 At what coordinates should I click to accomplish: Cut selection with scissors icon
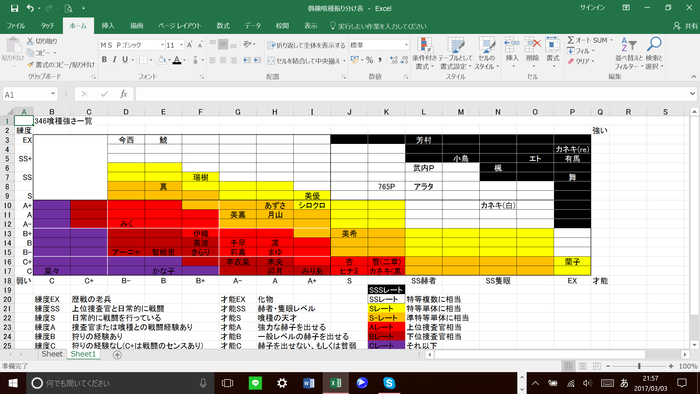[x=30, y=41]
